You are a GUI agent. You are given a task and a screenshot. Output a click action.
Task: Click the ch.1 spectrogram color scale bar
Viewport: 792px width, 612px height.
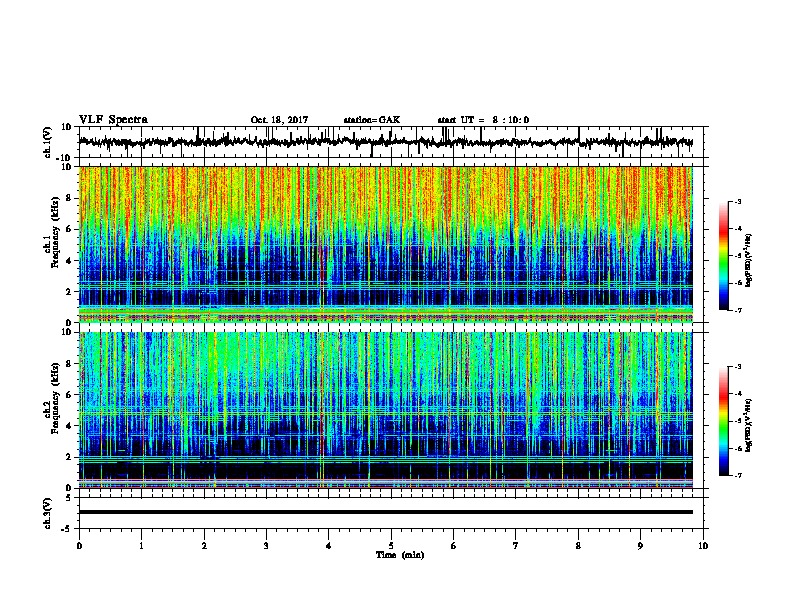[x=723, y=256]
